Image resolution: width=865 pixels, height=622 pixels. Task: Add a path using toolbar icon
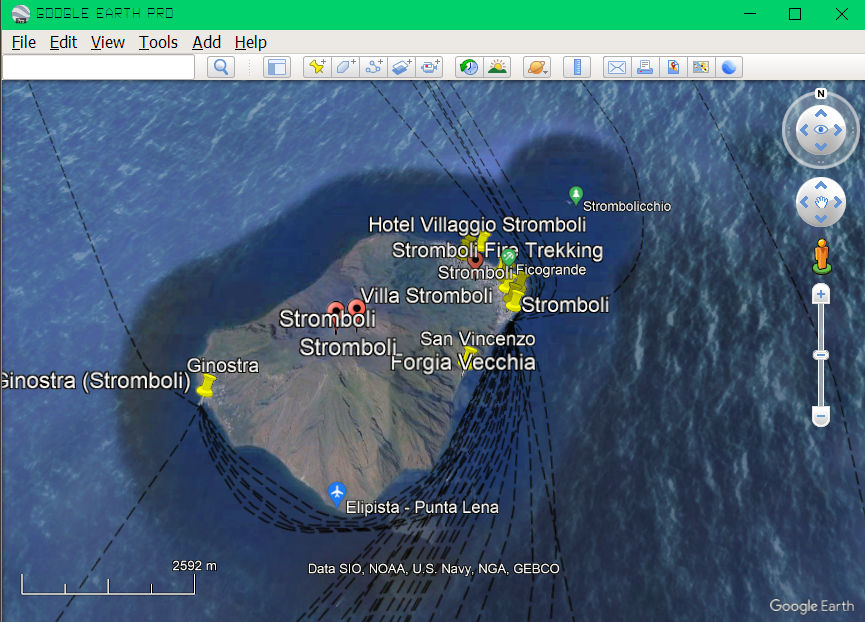pos(373,67)
